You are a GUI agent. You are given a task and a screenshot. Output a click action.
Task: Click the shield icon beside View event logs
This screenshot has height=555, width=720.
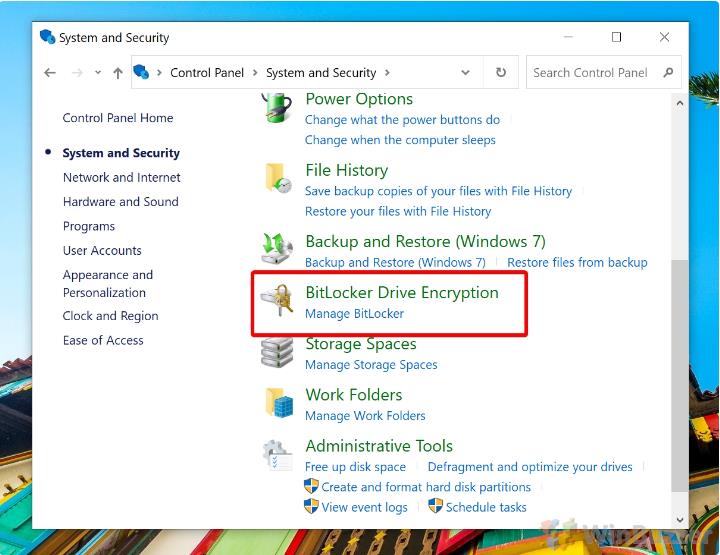311,506
